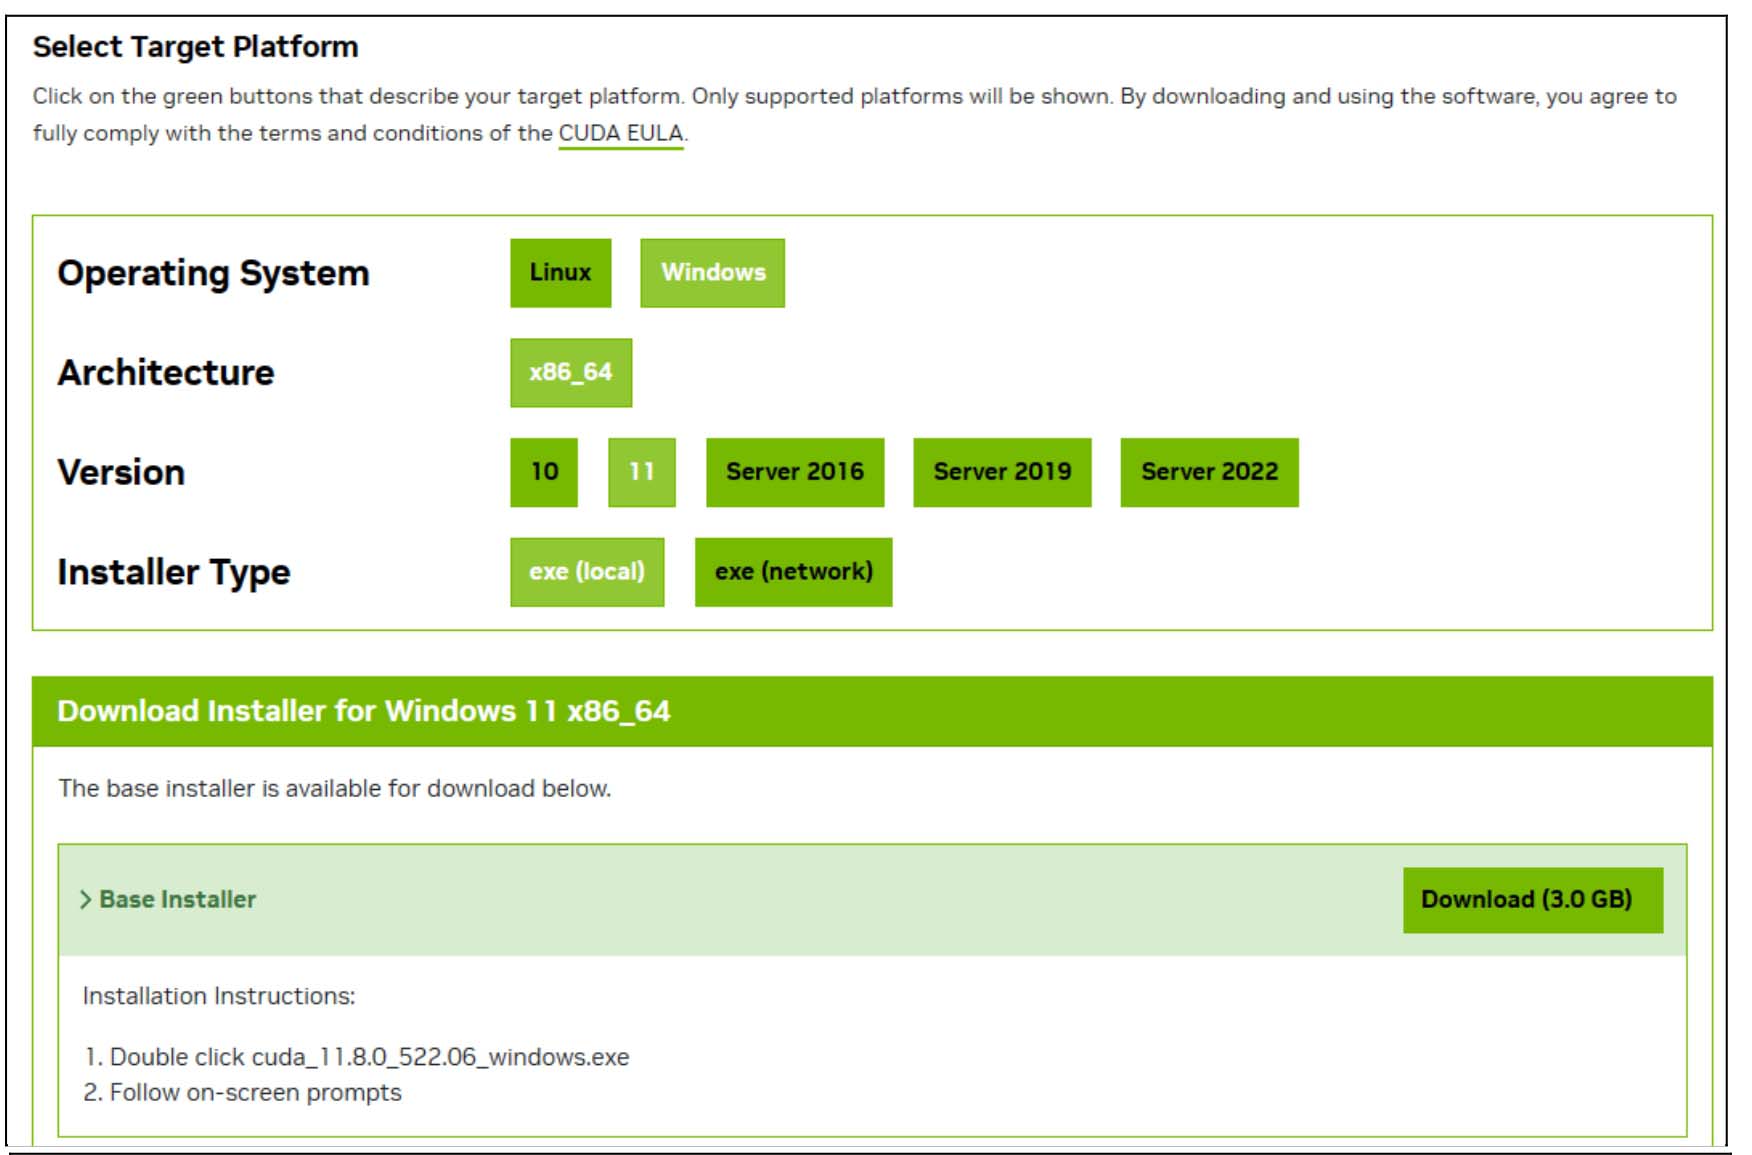Choose Server 2016 version
Screen dimensions: 1752x1155
point(795,472)
